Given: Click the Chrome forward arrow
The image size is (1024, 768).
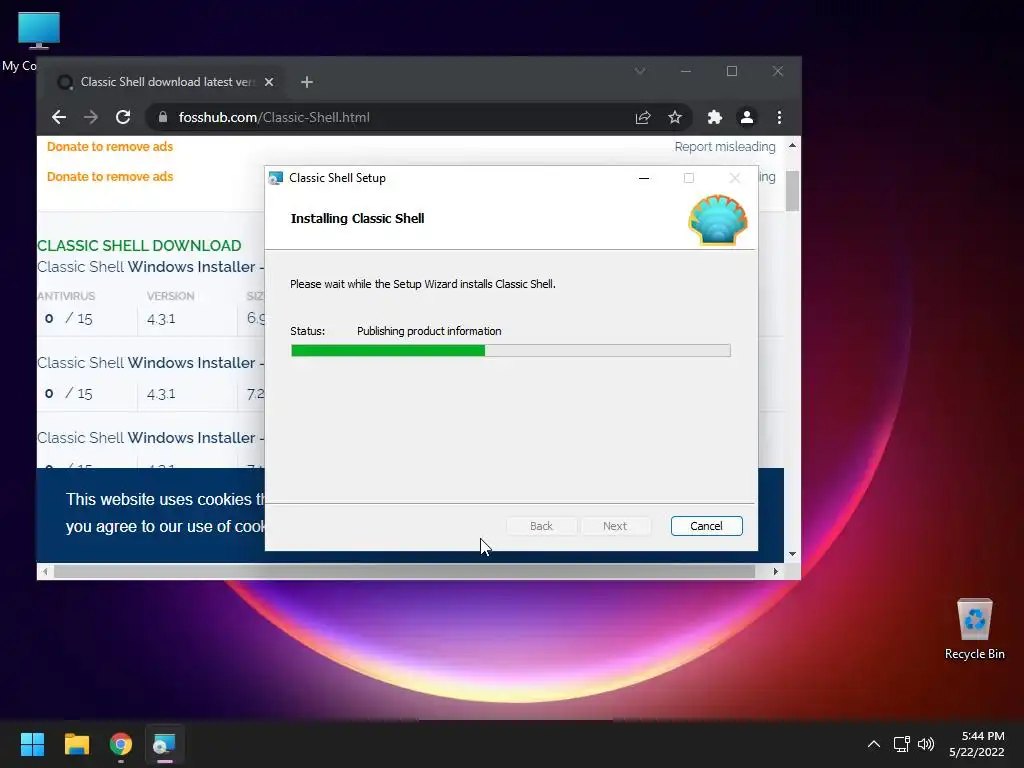Looking at the screenshot, I should 91,118.
